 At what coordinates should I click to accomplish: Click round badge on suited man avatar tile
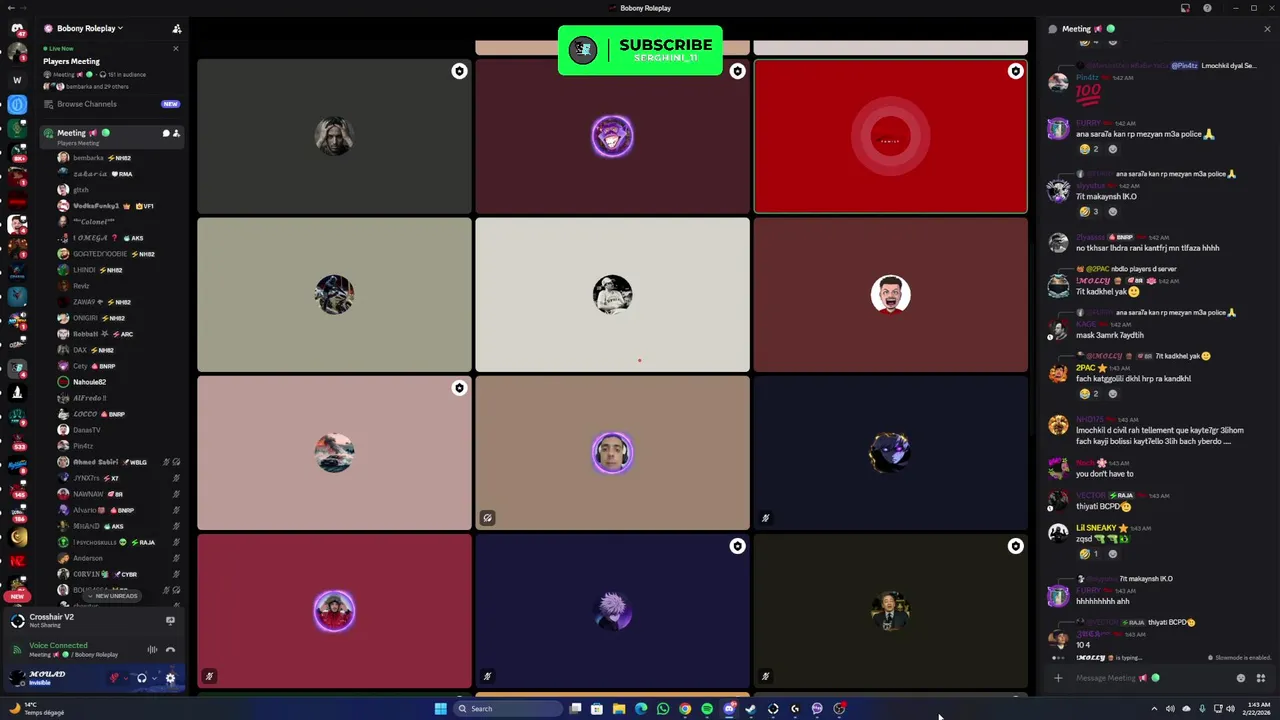coord(1015,546)
